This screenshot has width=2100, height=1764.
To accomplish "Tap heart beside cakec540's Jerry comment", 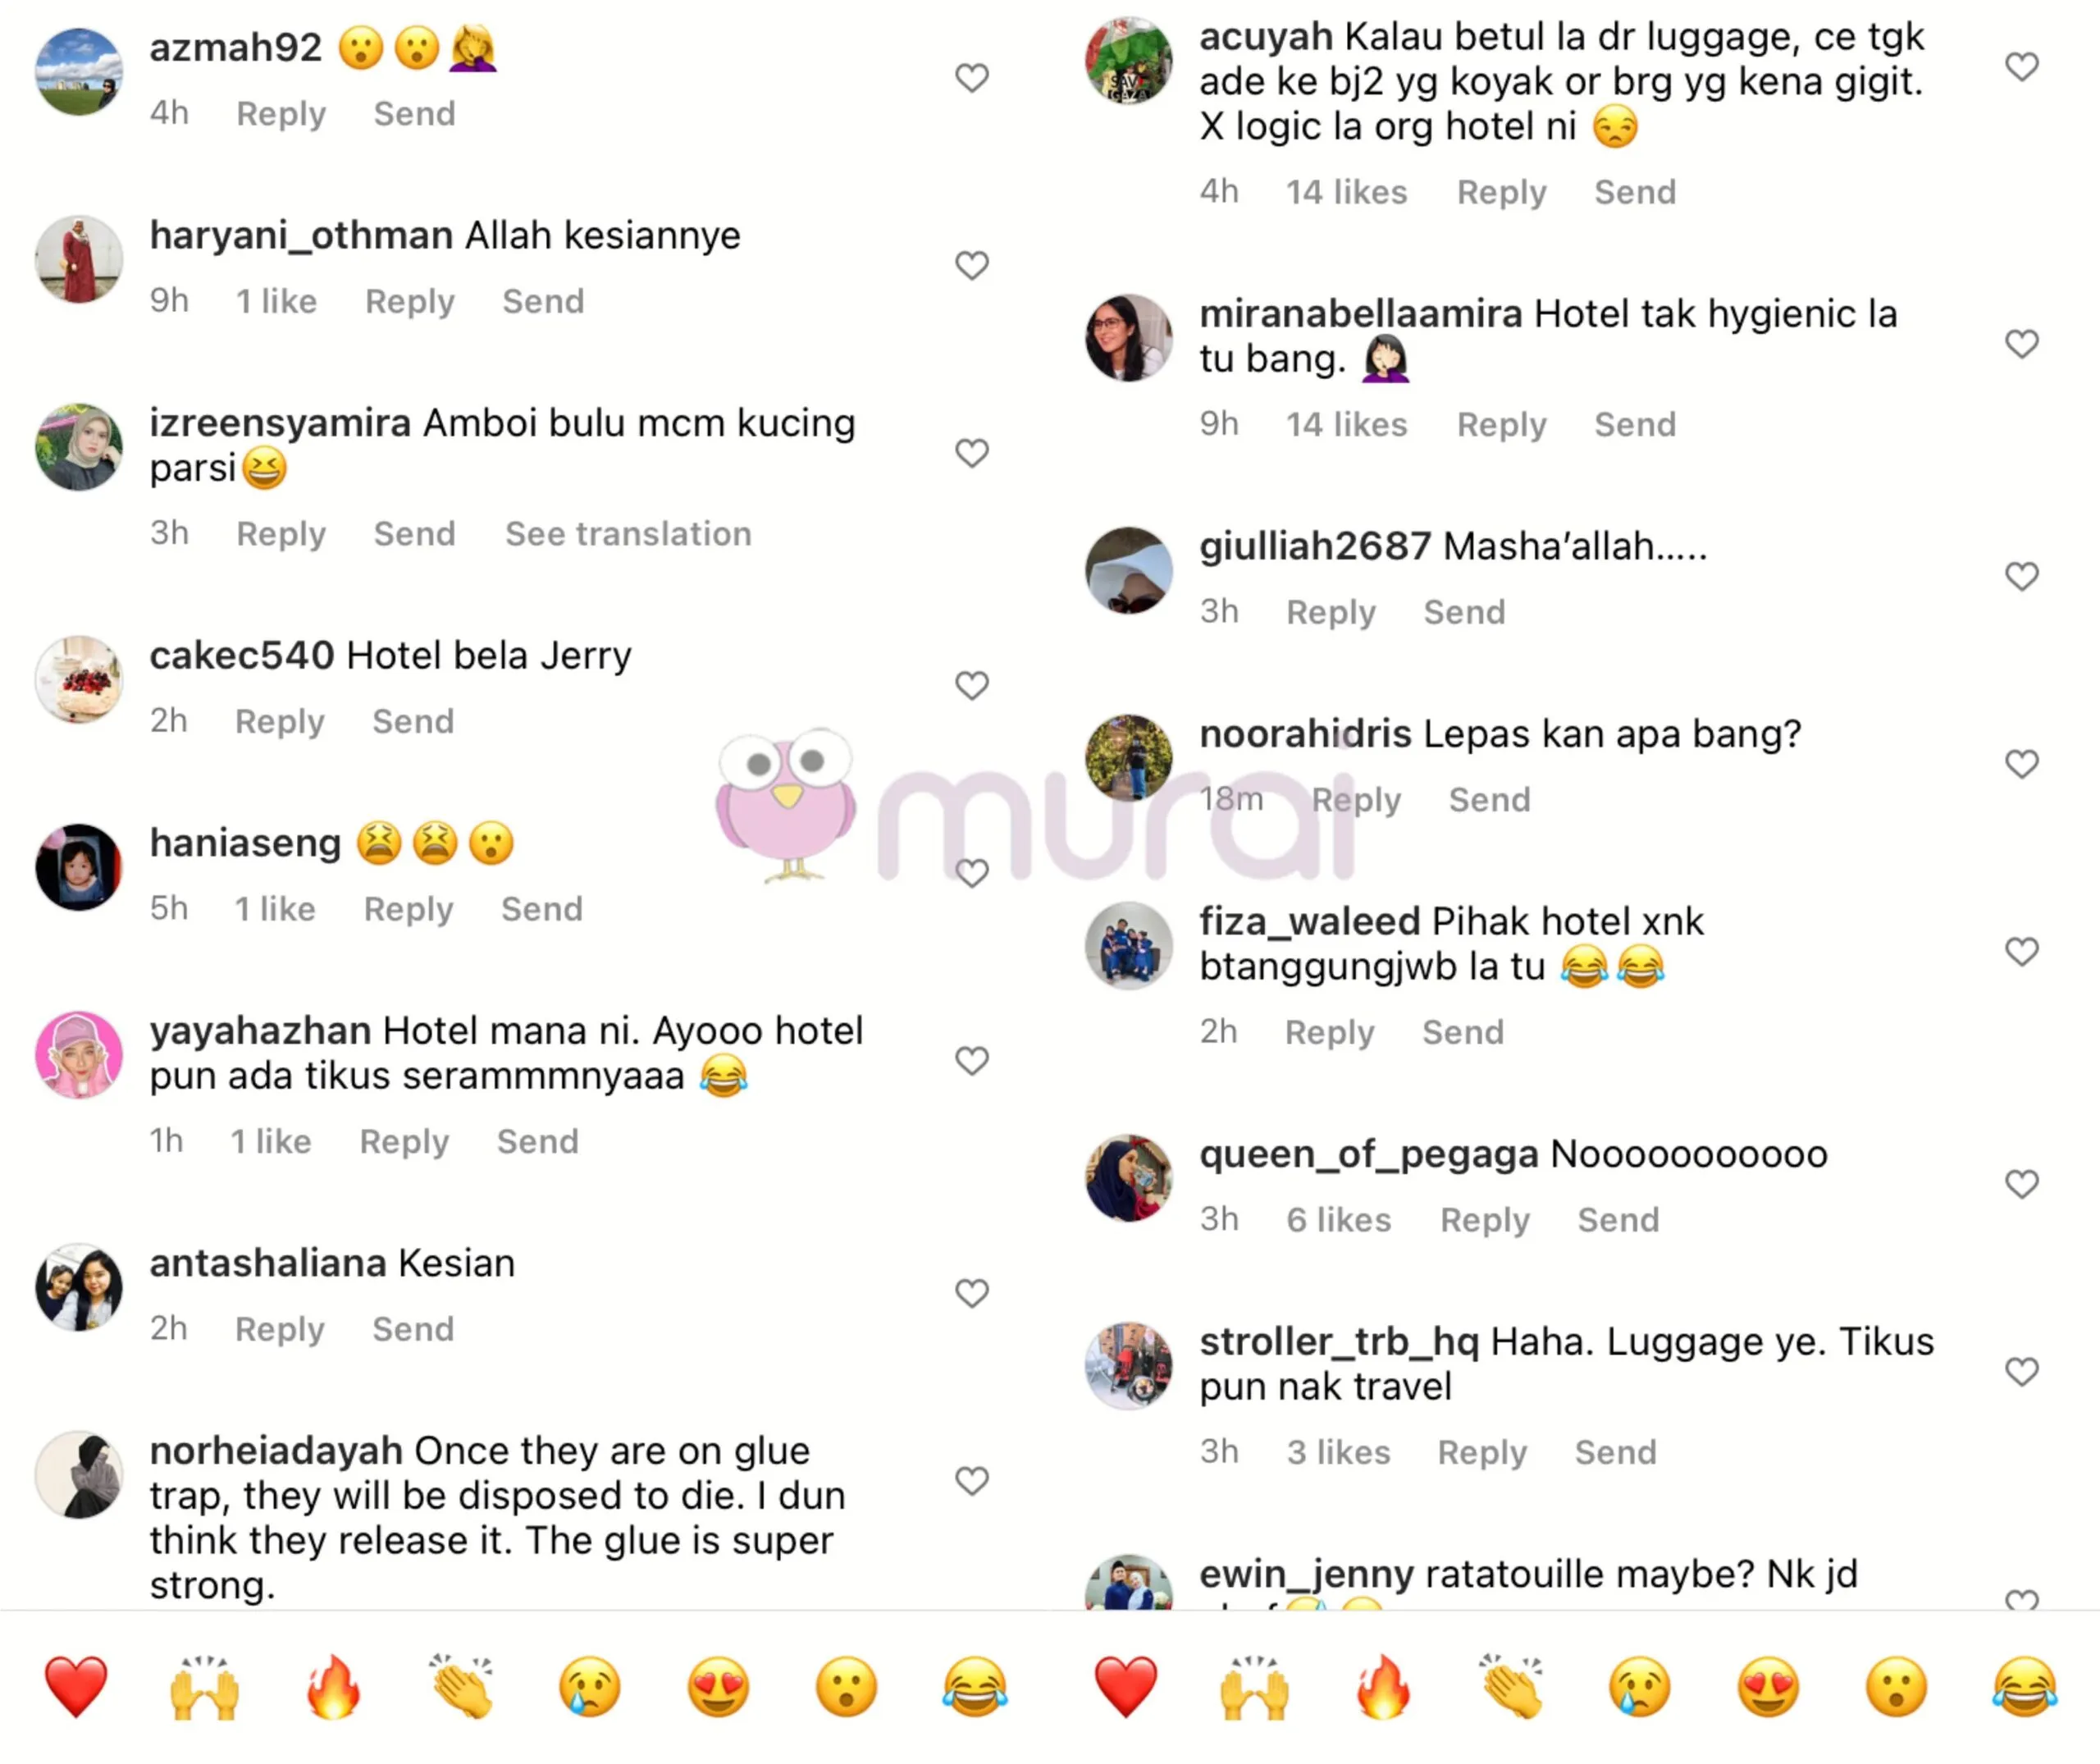I will pyautogui.click(x=971, y=685).
